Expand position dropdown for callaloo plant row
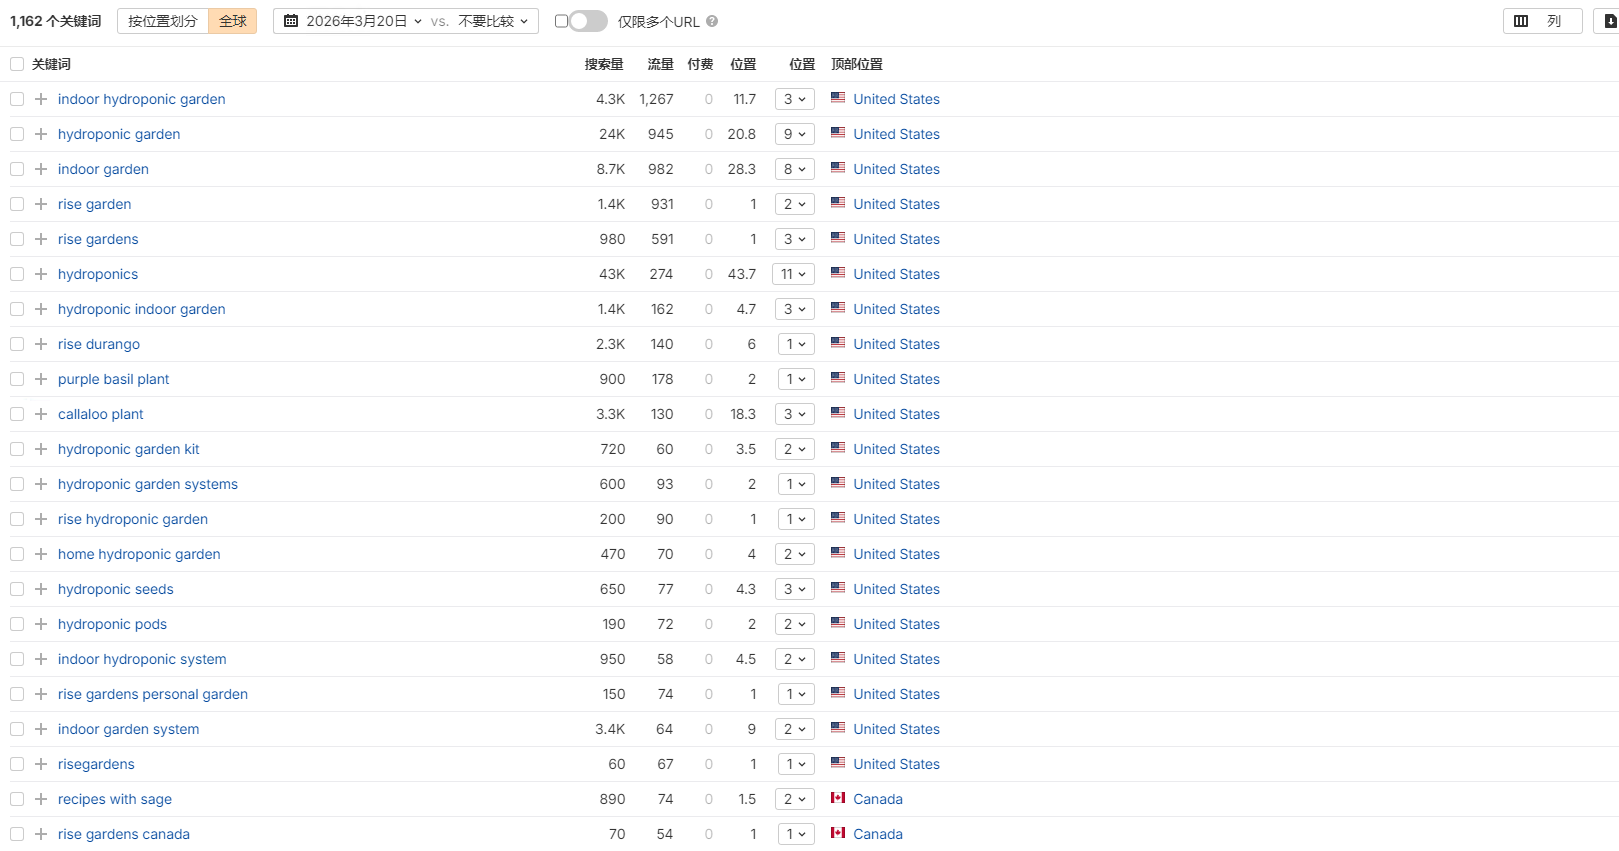The height and width of the screenshot is (851, 1619). pos(795,414)
